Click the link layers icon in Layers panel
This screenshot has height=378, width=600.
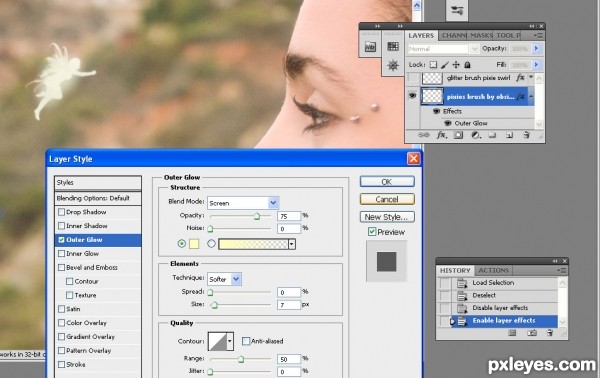click(423, 135)
